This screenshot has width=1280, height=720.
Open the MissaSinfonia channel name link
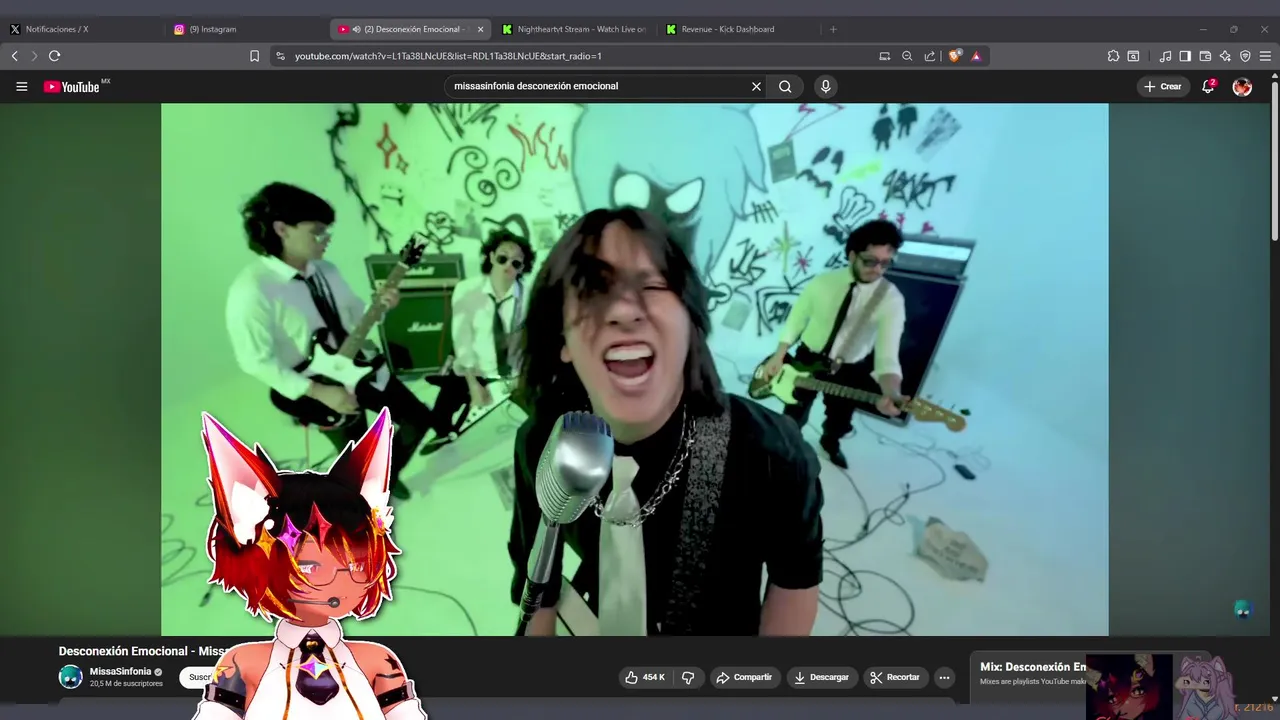120,672
